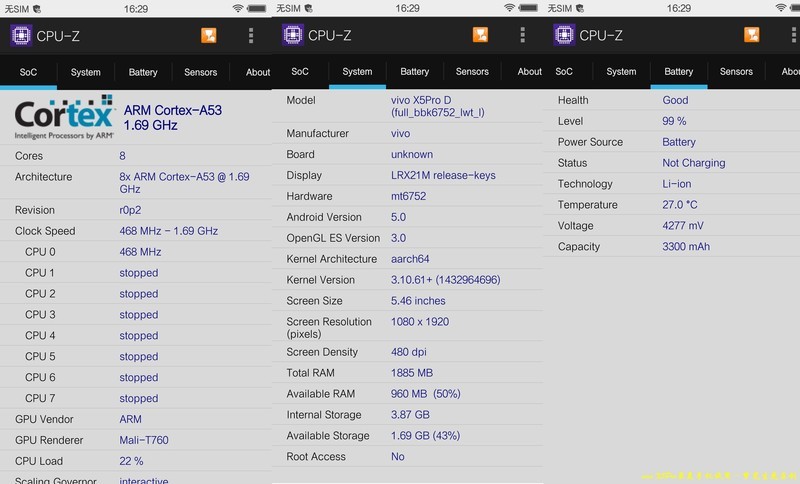
Task: Select System tab in middle screen
Action: click(x=357, y=71)
